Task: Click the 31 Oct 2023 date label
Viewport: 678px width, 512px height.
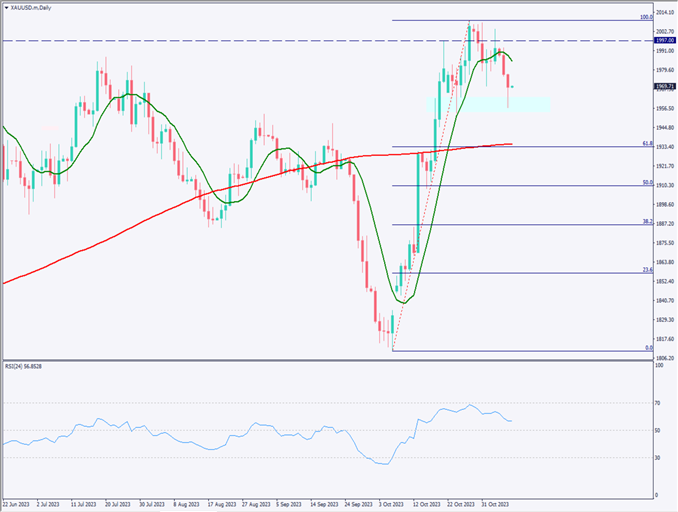Action: point(497,504)
